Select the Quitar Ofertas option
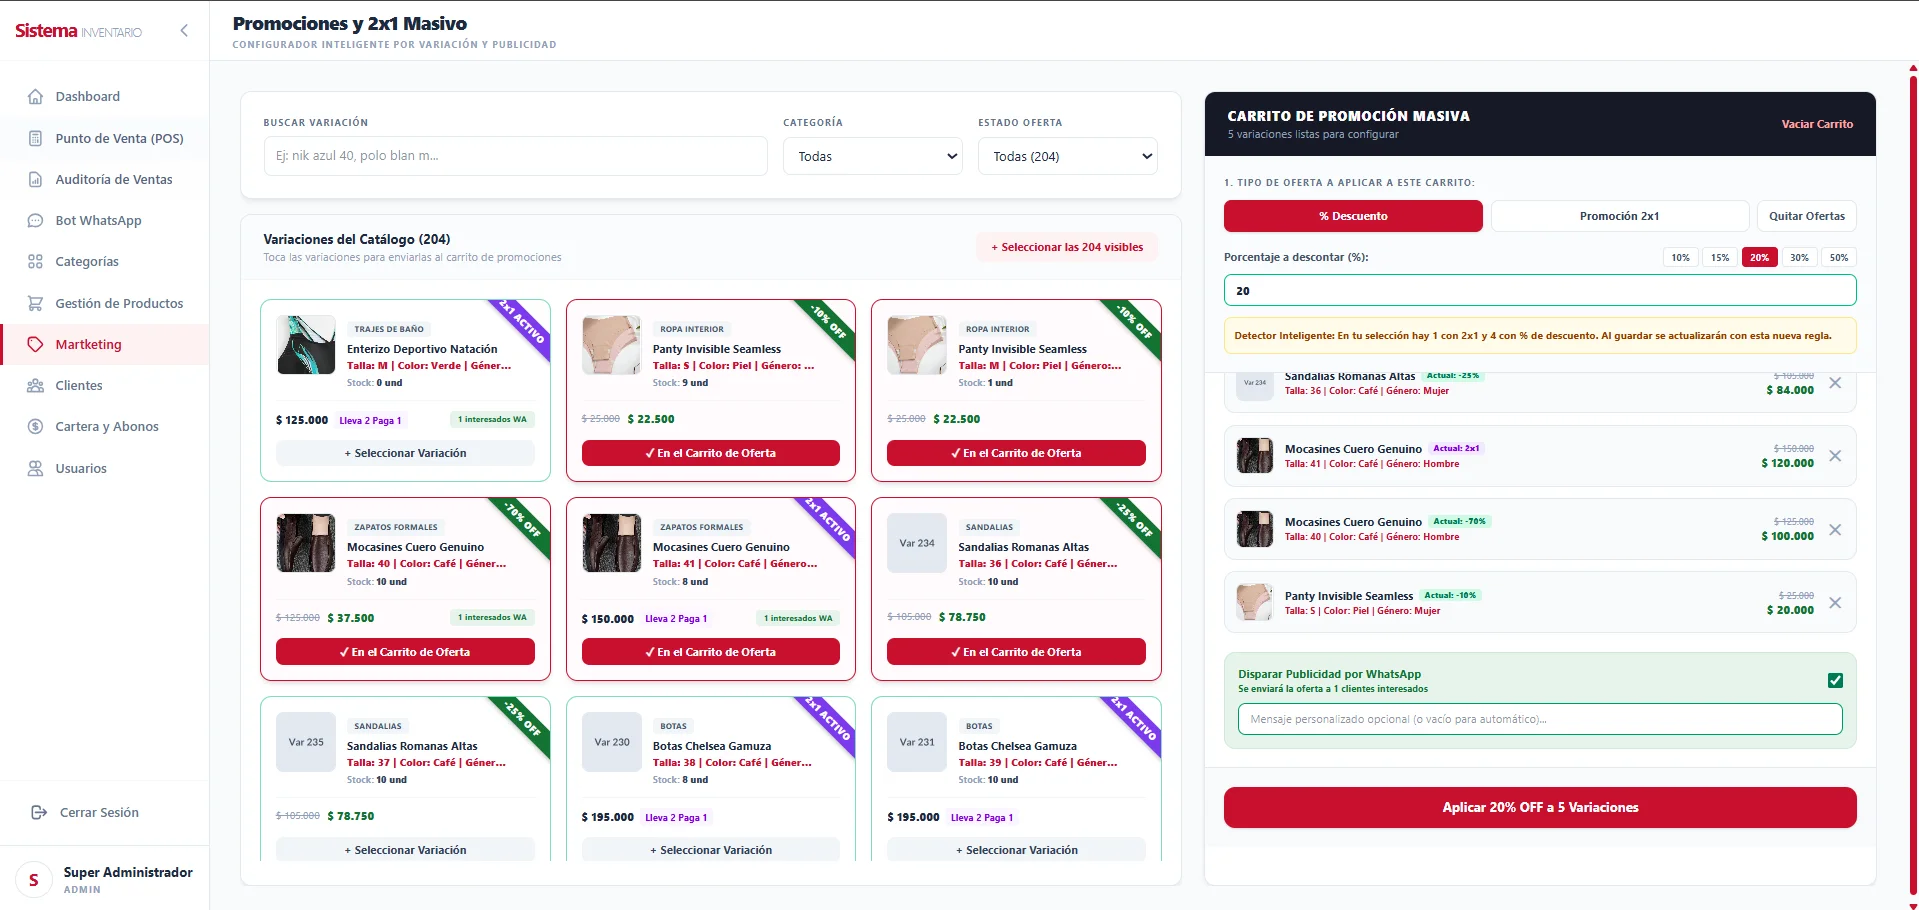The height and width of the screenshot is (910, 1919). (1806, 216)
